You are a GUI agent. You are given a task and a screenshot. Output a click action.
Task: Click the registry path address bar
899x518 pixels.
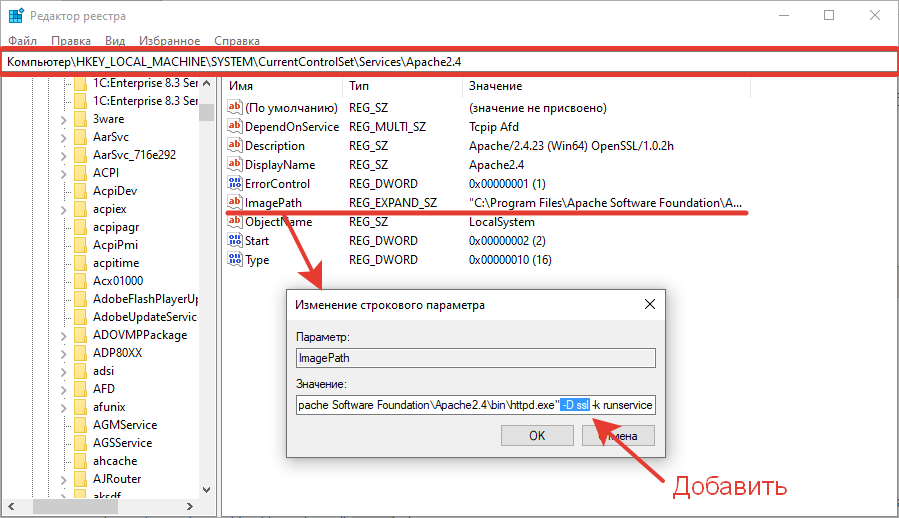449,62
